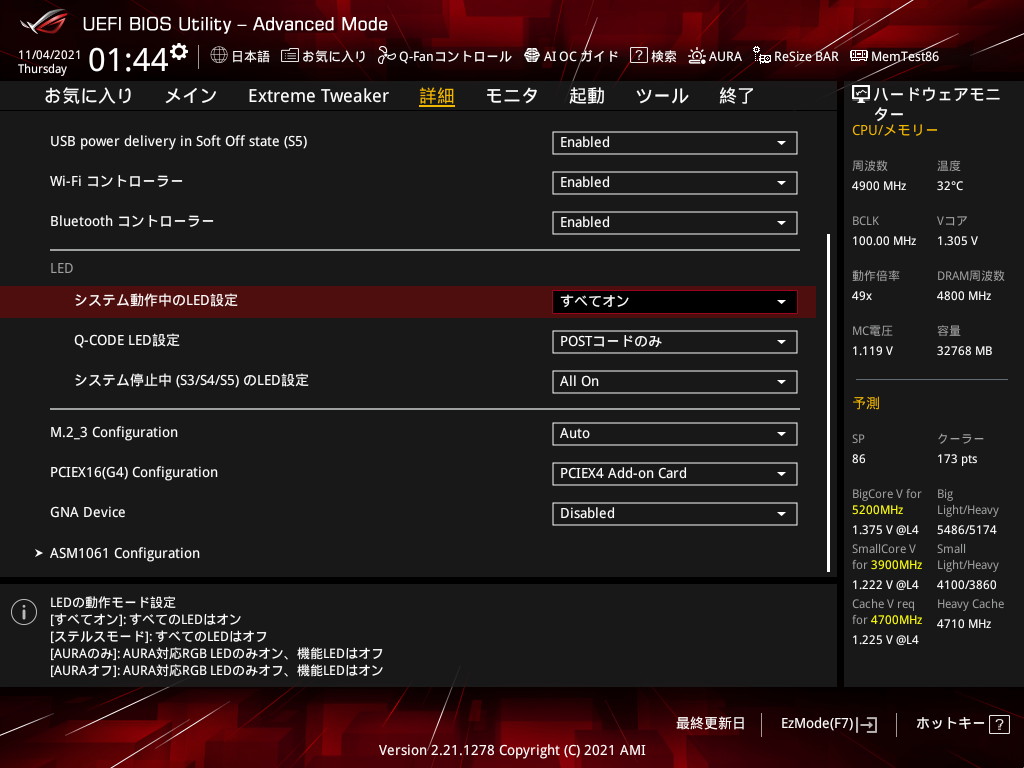Open S3/S4/S5 LED設定 dropdown

[x=675, y=382]
